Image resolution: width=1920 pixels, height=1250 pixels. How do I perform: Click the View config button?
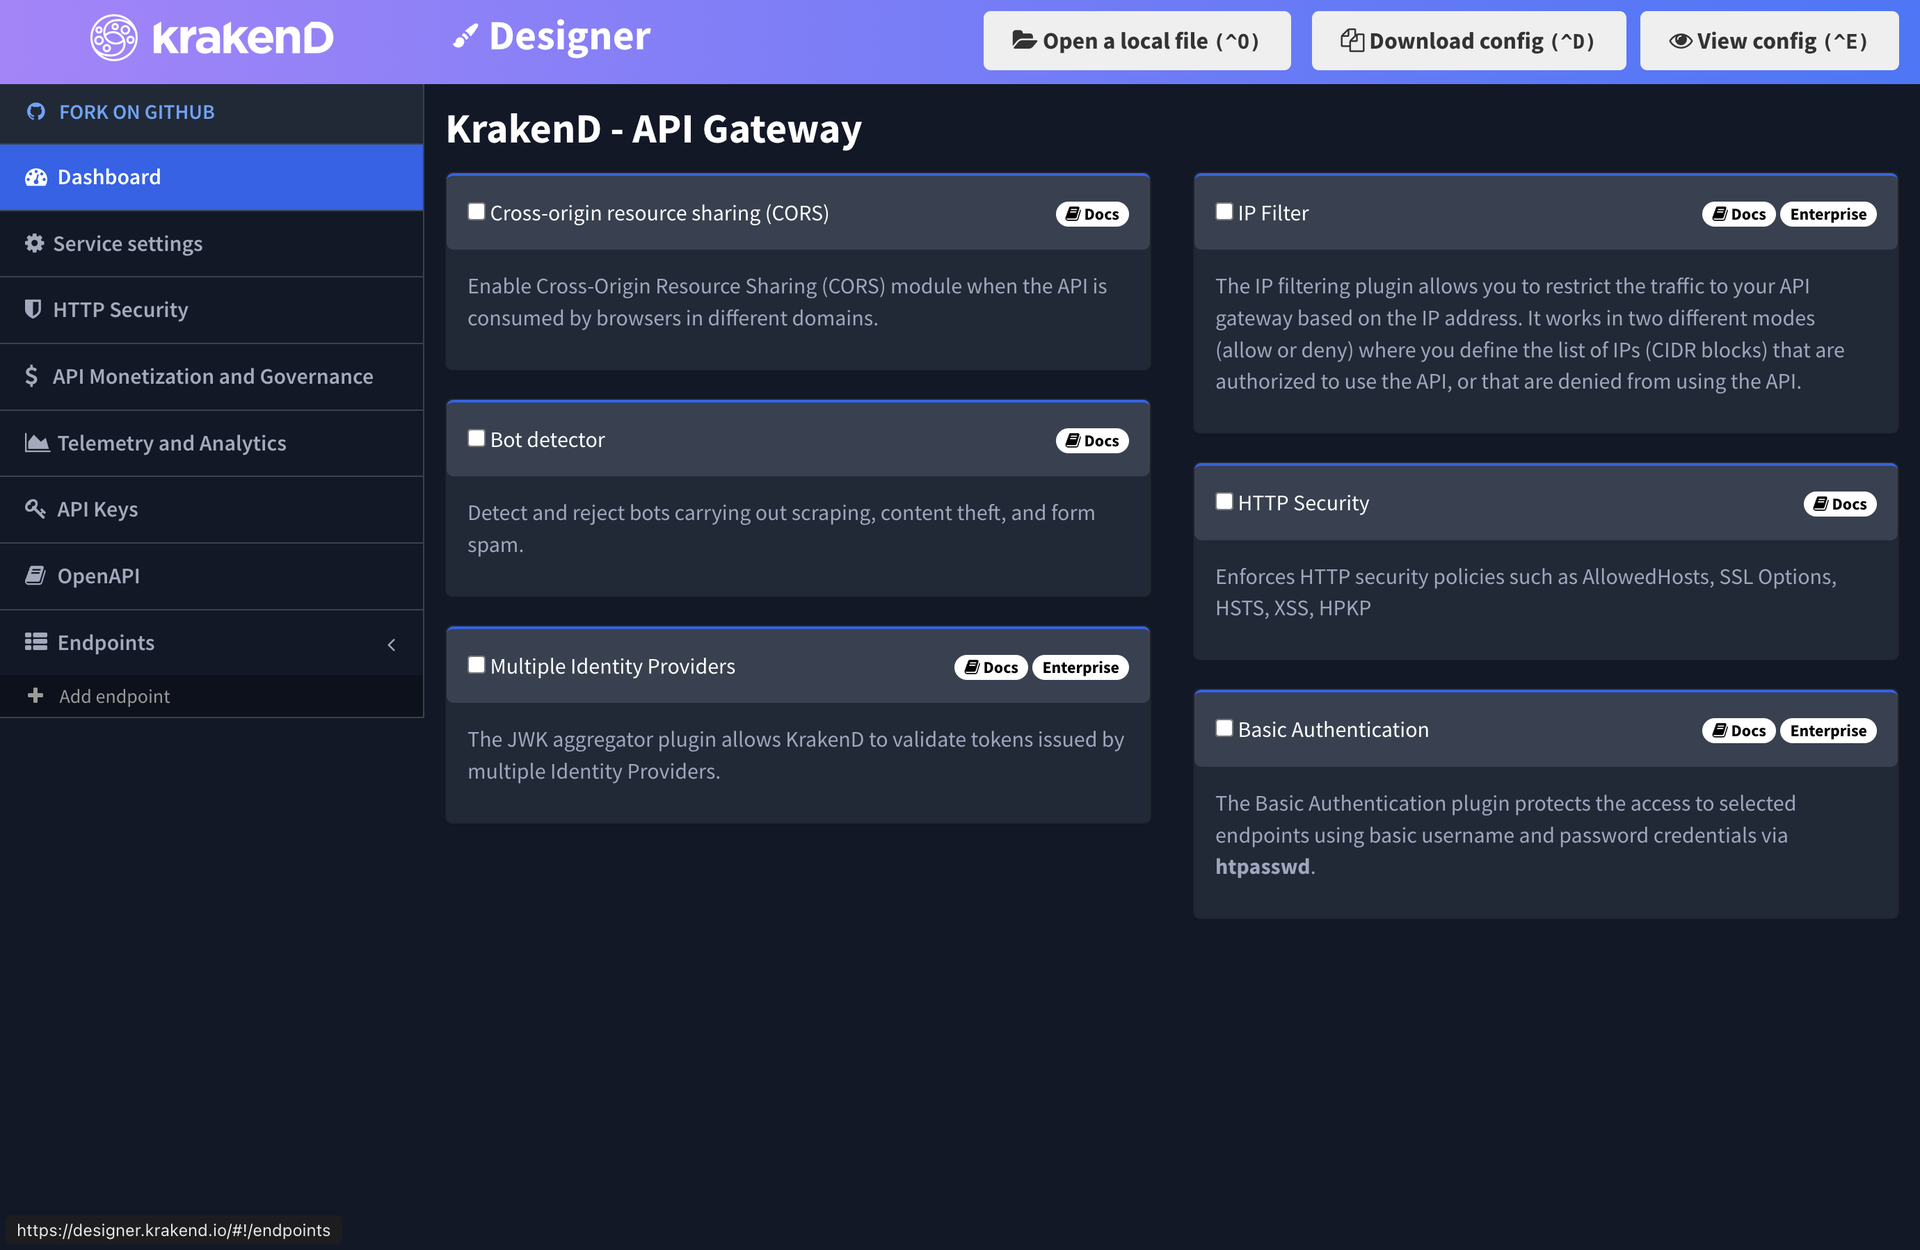tap(1769, 41)
